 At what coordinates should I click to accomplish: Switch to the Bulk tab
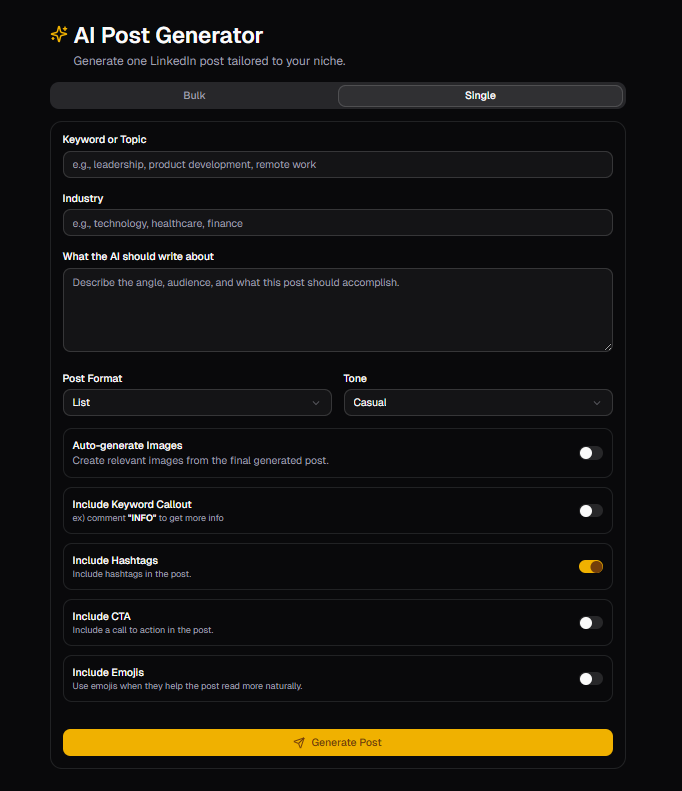tap(194, 96)
